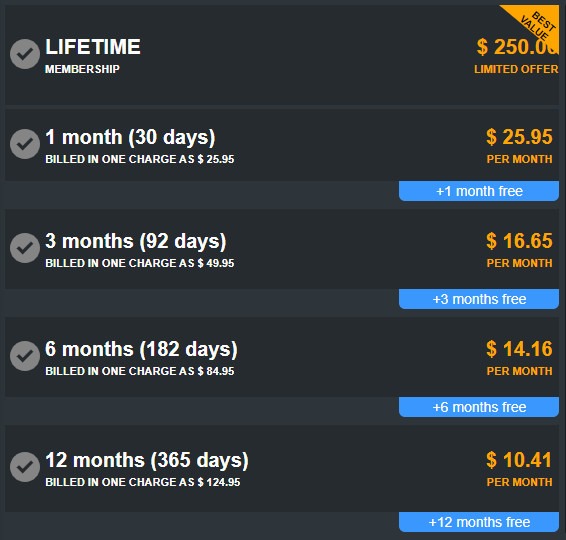The width and height of the screenshot is (566, 540).
Task: Click the 12 months (365 days) title
Action: tap(147, 461)
